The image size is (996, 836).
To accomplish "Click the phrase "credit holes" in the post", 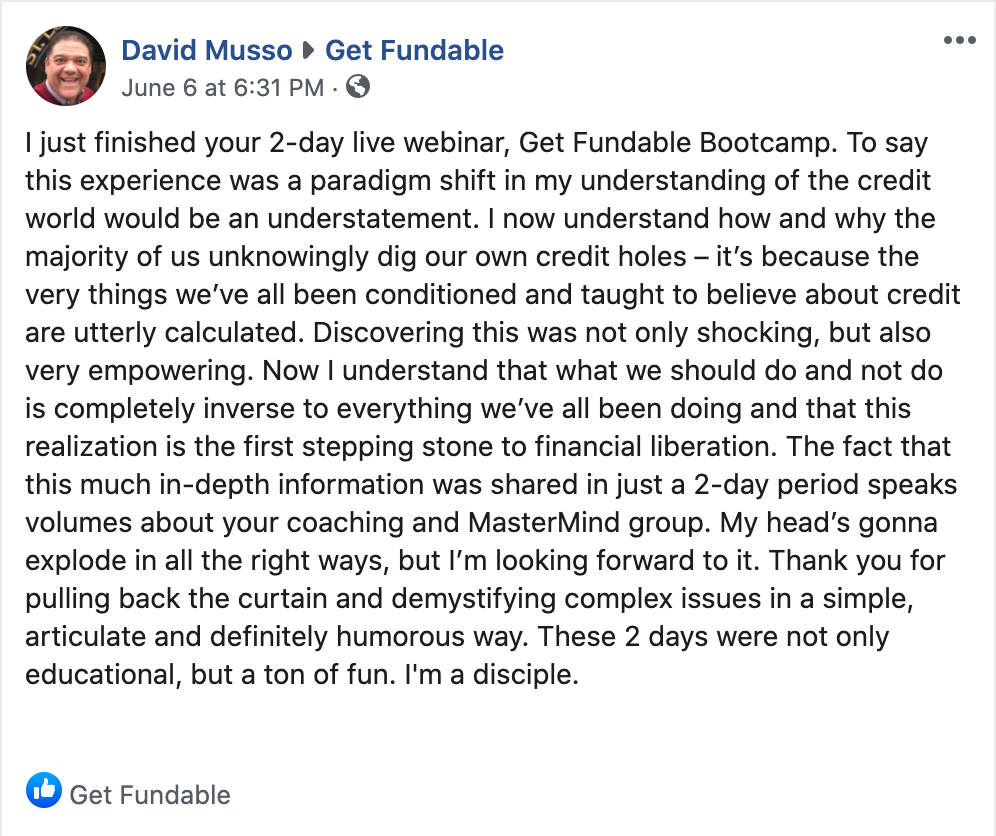I will pos(611,257).
